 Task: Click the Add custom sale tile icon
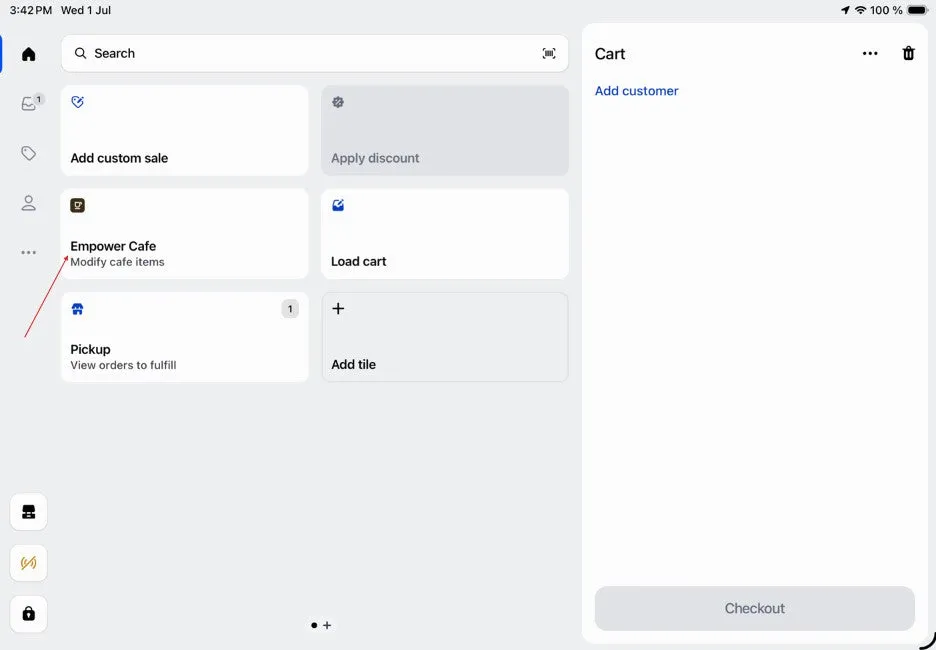[78, 102]
